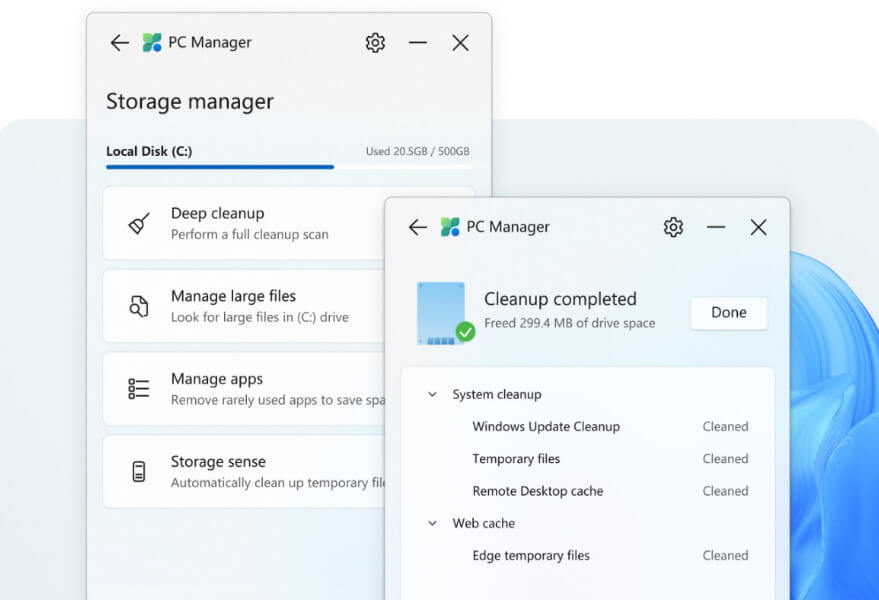Open Storage sense option

pos(244,472)
